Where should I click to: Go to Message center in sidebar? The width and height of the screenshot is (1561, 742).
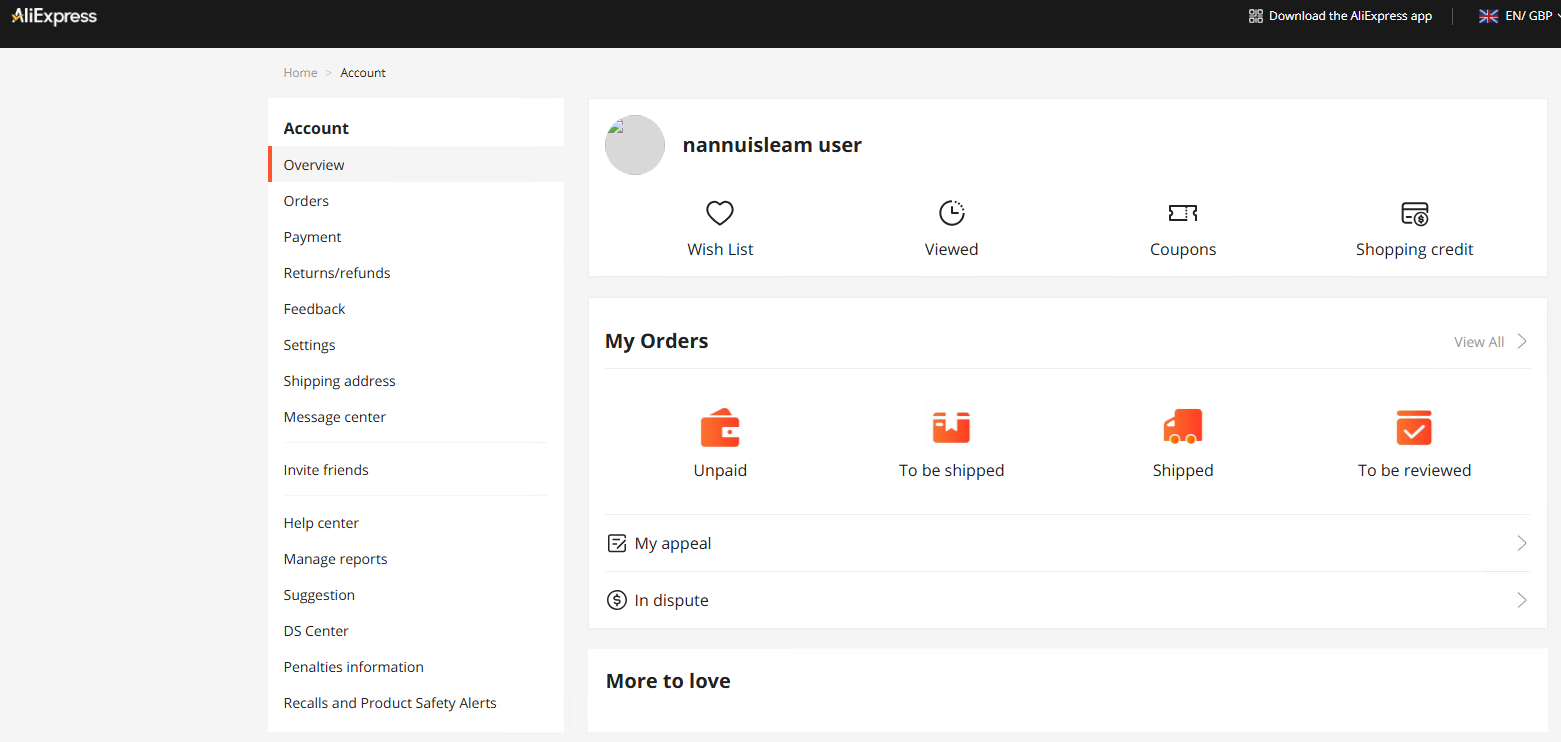pos(334,417)
